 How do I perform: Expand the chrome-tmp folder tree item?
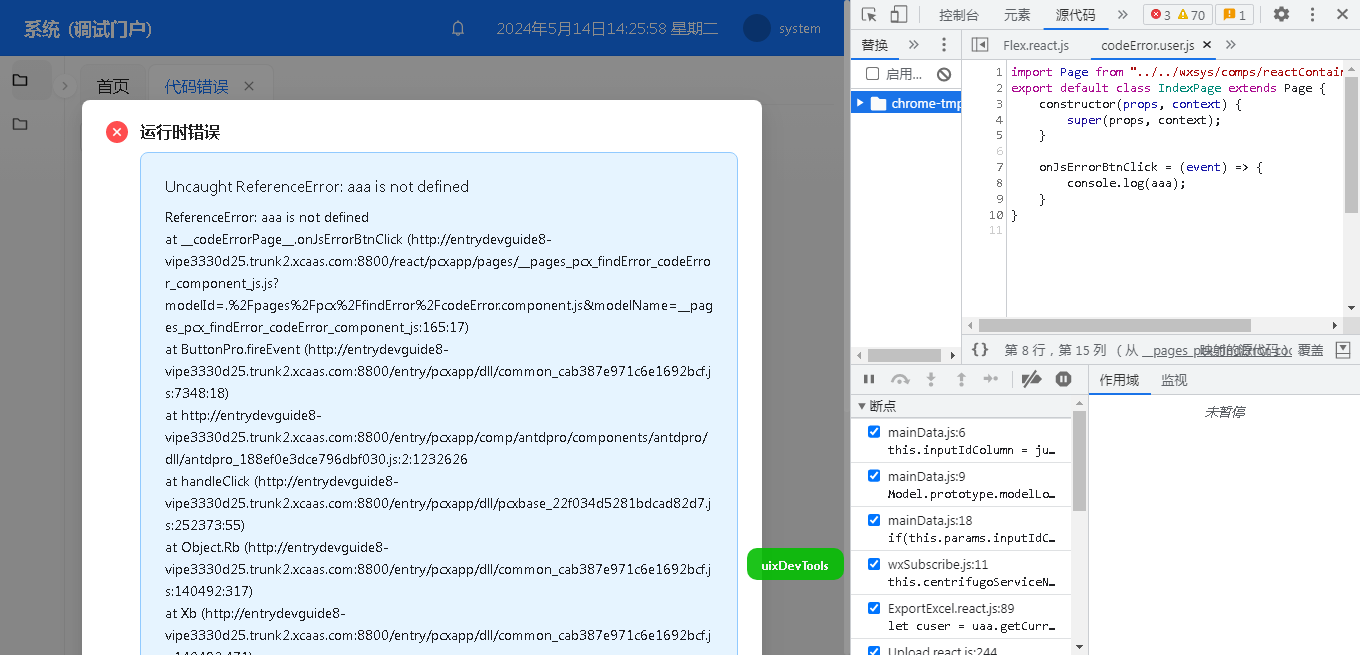pyautogui.click(x=859, y=103)
